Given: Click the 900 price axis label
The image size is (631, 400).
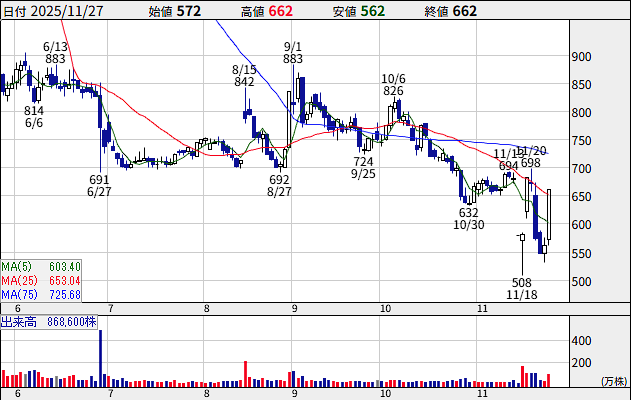Looking at the screenshot, I should coord(582,57).
